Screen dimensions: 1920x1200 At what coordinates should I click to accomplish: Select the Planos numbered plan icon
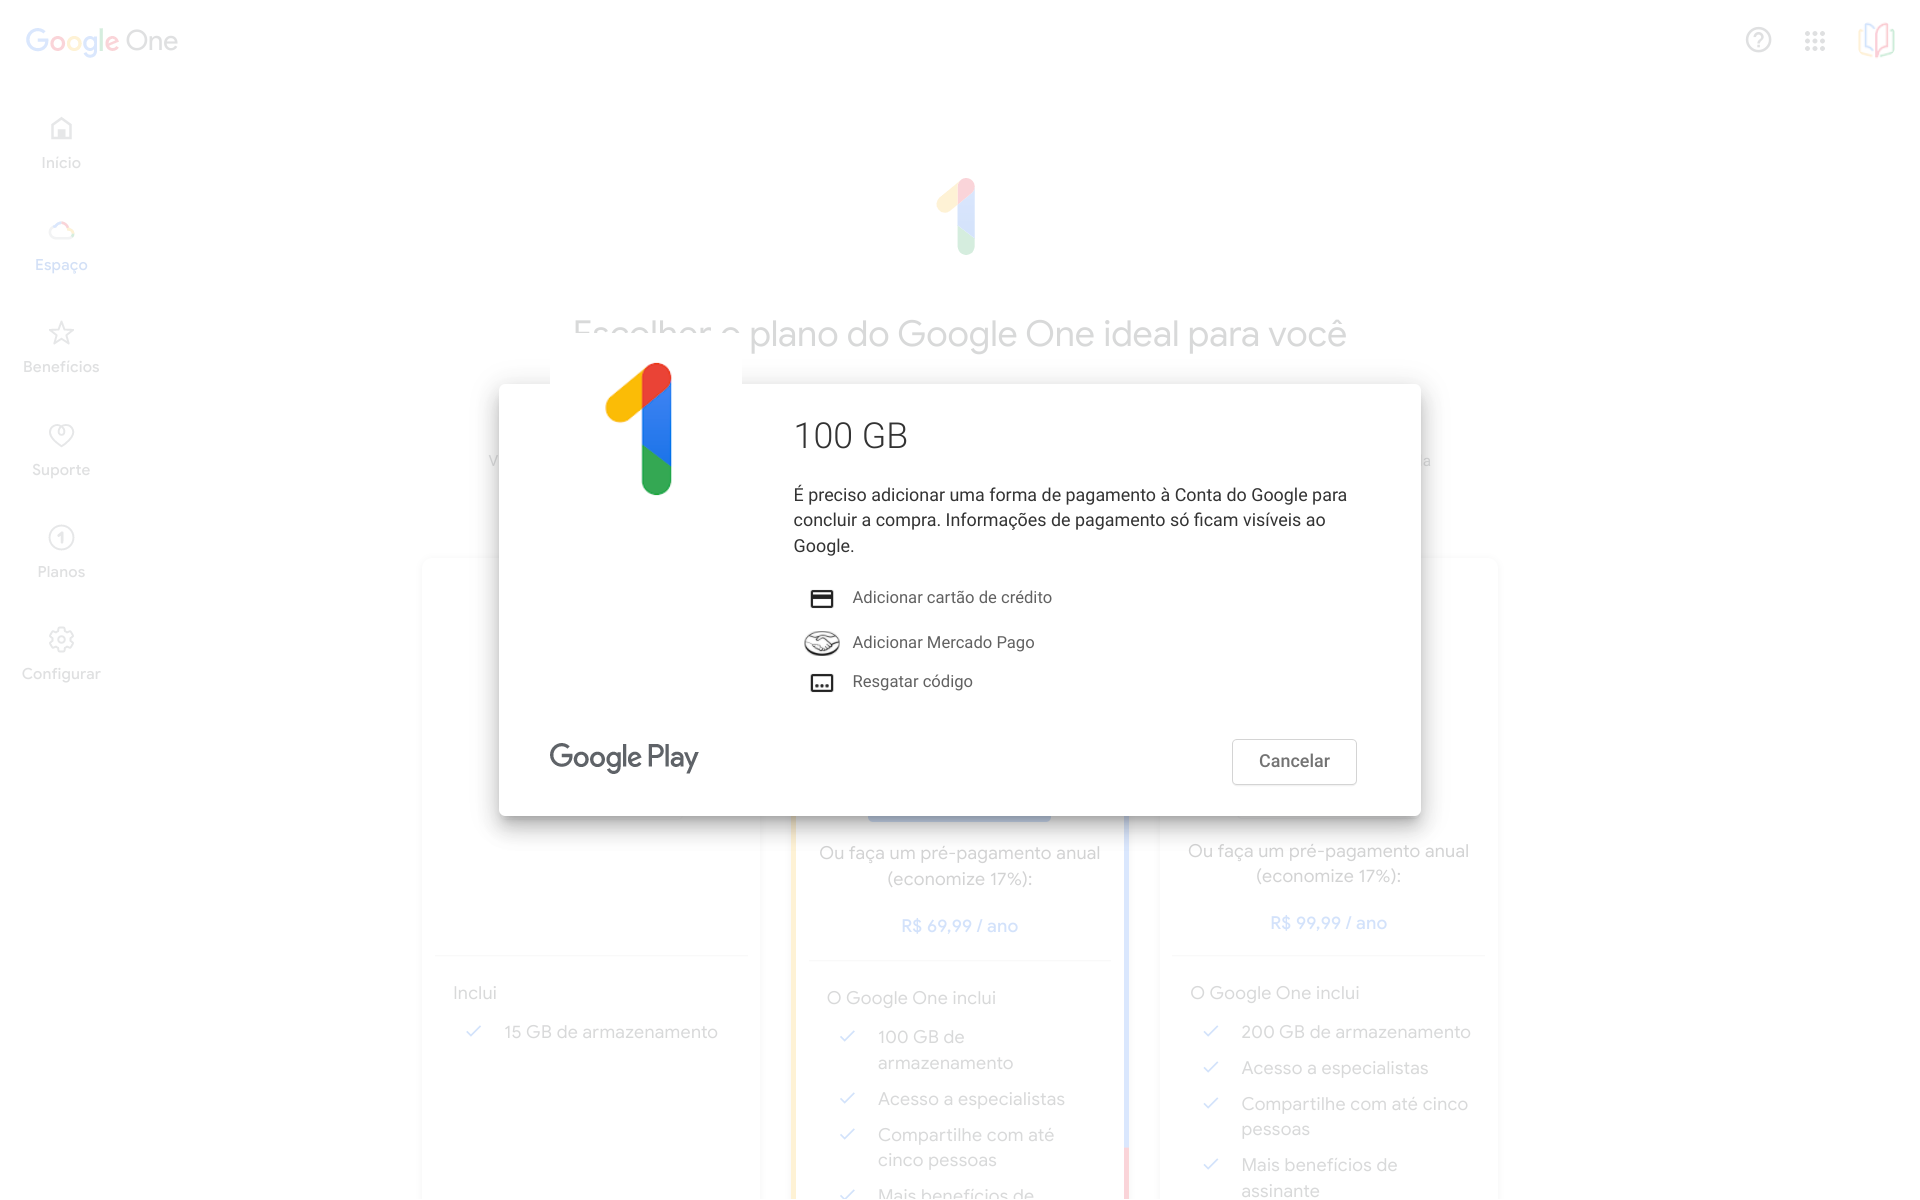point(61,536)
